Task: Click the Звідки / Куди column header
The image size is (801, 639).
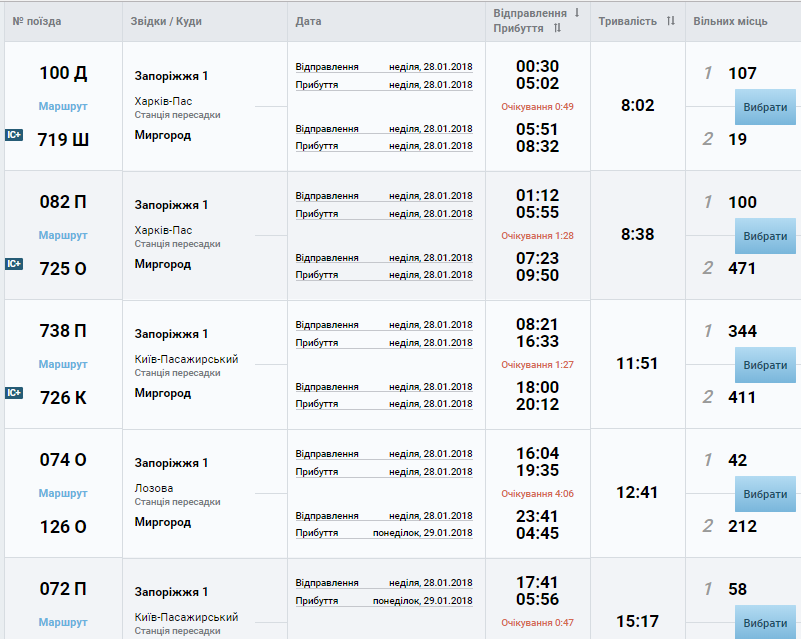Action: 166,21
